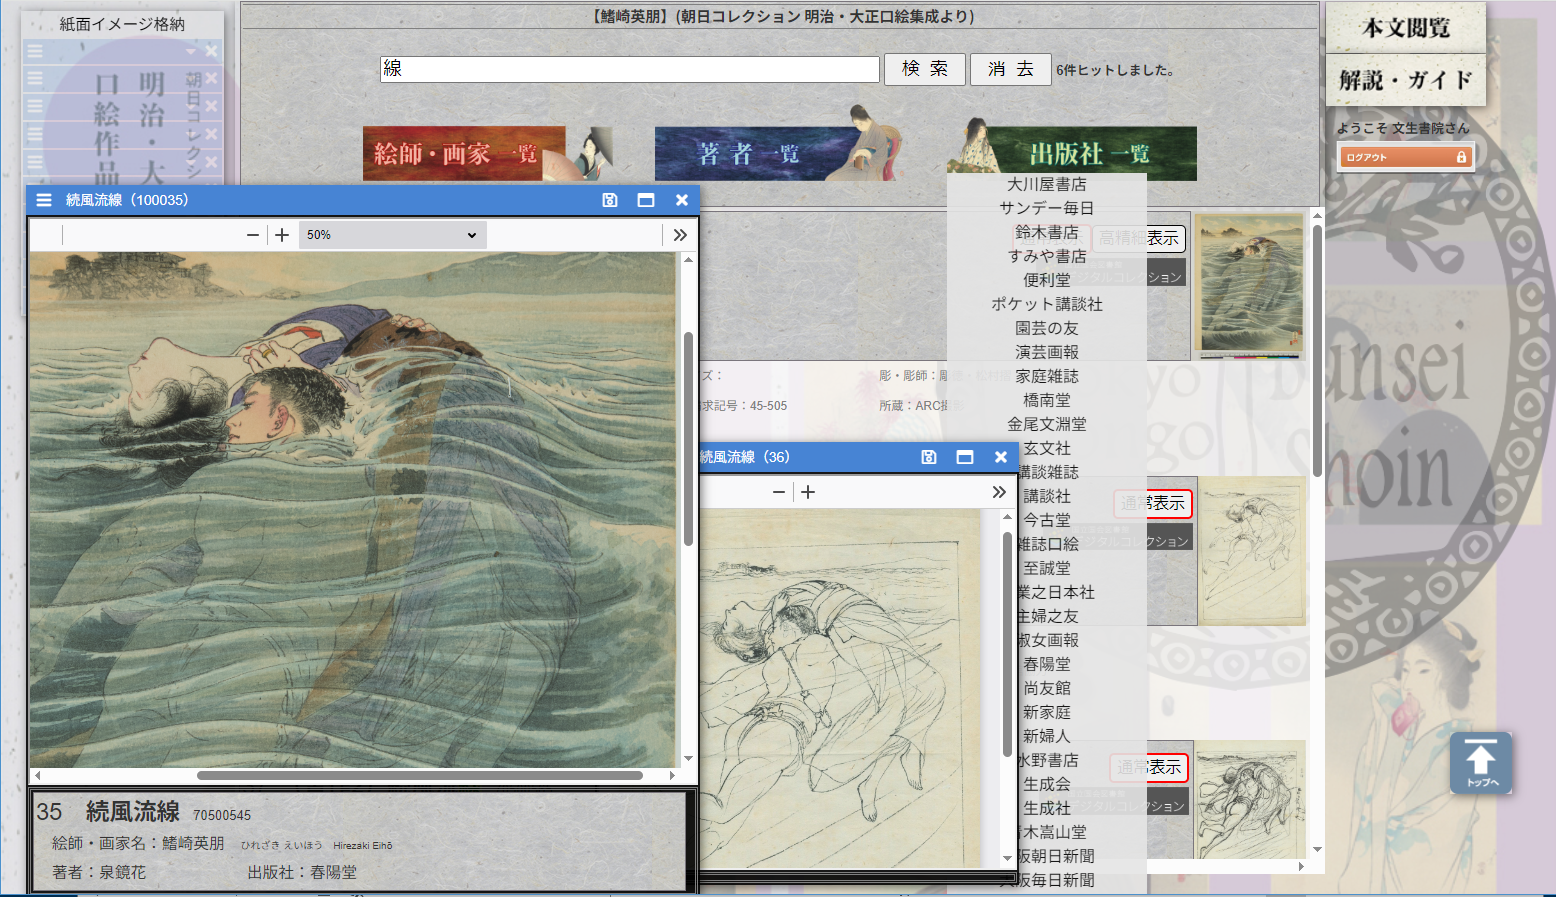Click 著者：泉鏡花 text in caption
The height and width of the screenshot is (897, 1556).
[x=99, y=872]
